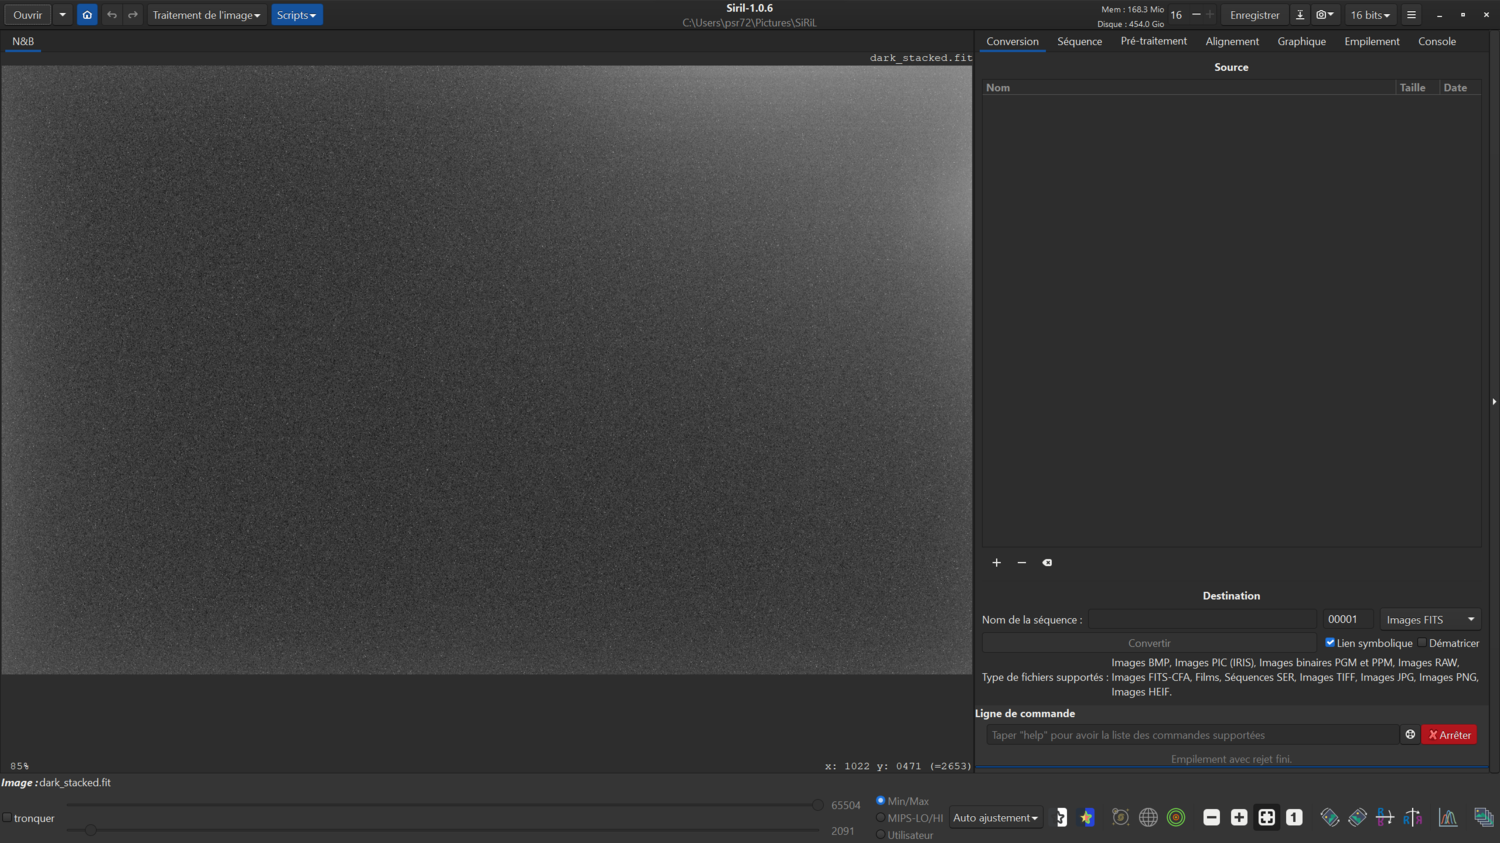The width and height of the screenshot is (1500, 843).
Task: Click the Nom de la séquence field
Action: coord(1202,620)
